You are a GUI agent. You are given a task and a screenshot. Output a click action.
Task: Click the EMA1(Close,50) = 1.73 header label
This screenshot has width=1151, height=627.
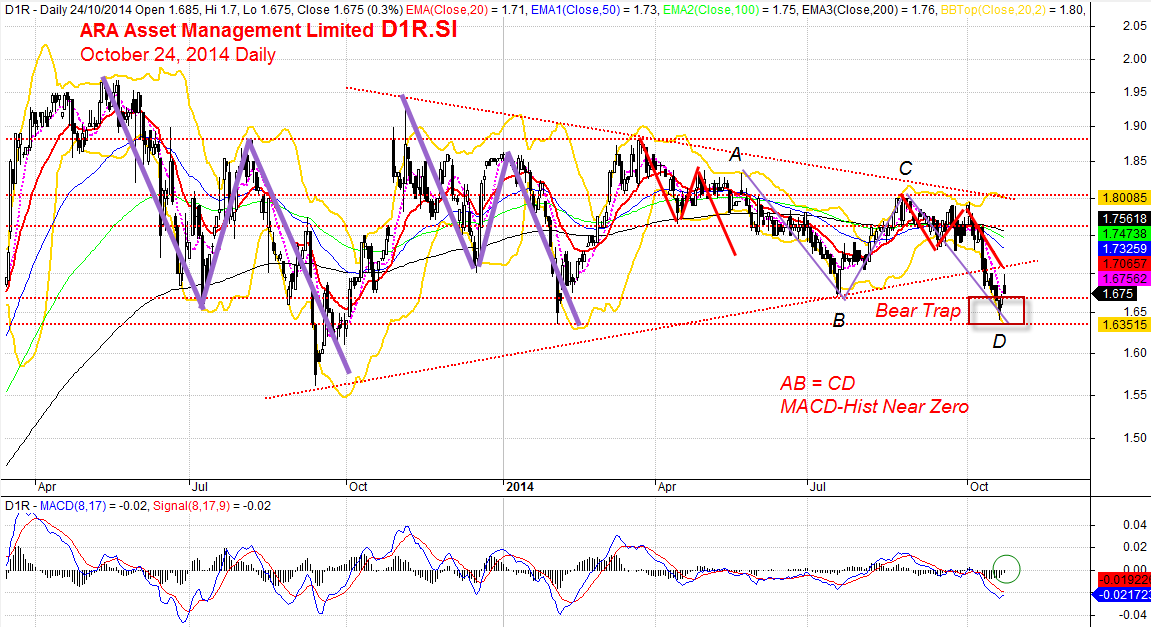(x=595, y=10)
